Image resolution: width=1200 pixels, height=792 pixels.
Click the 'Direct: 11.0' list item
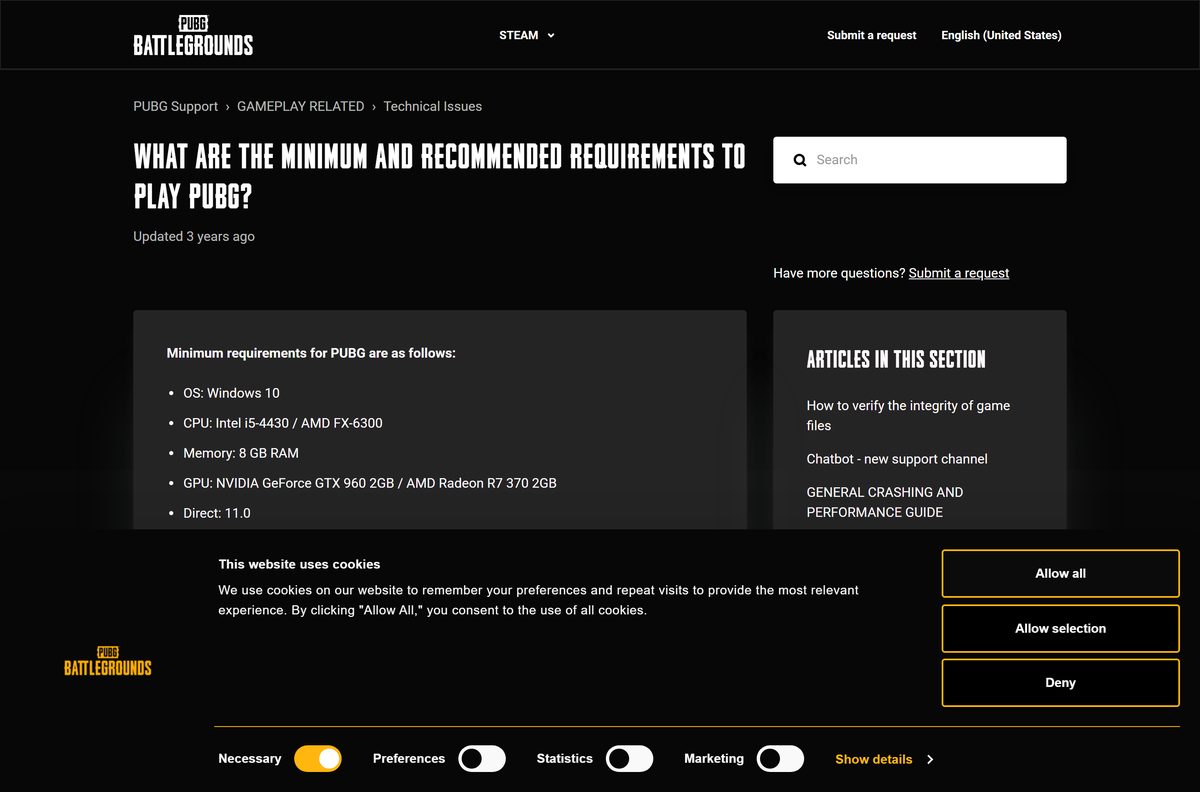point(217,513)
